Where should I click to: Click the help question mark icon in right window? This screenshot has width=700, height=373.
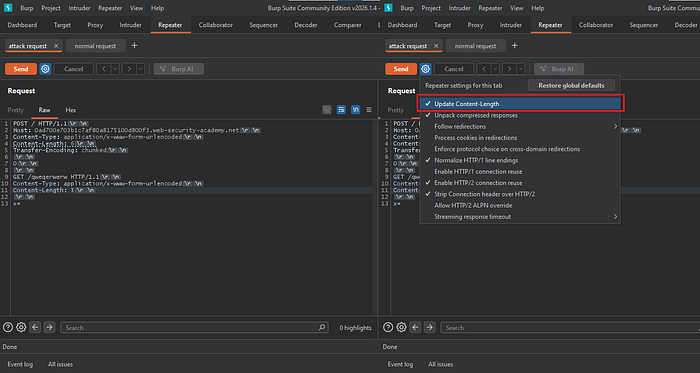[388, 327]
